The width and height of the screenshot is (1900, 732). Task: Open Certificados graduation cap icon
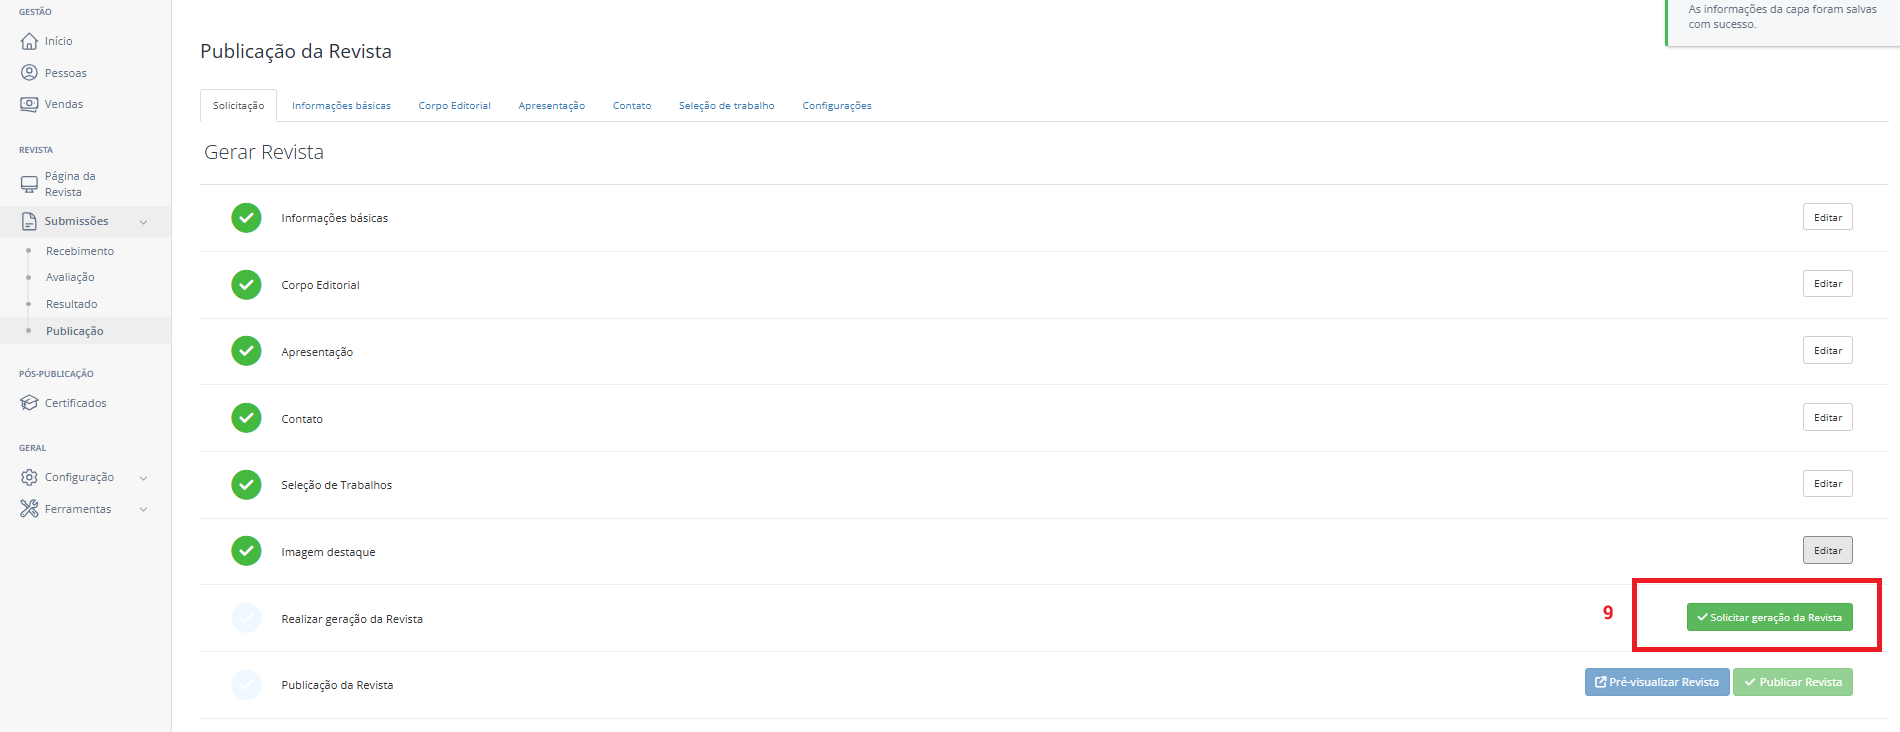pos(29,403)
